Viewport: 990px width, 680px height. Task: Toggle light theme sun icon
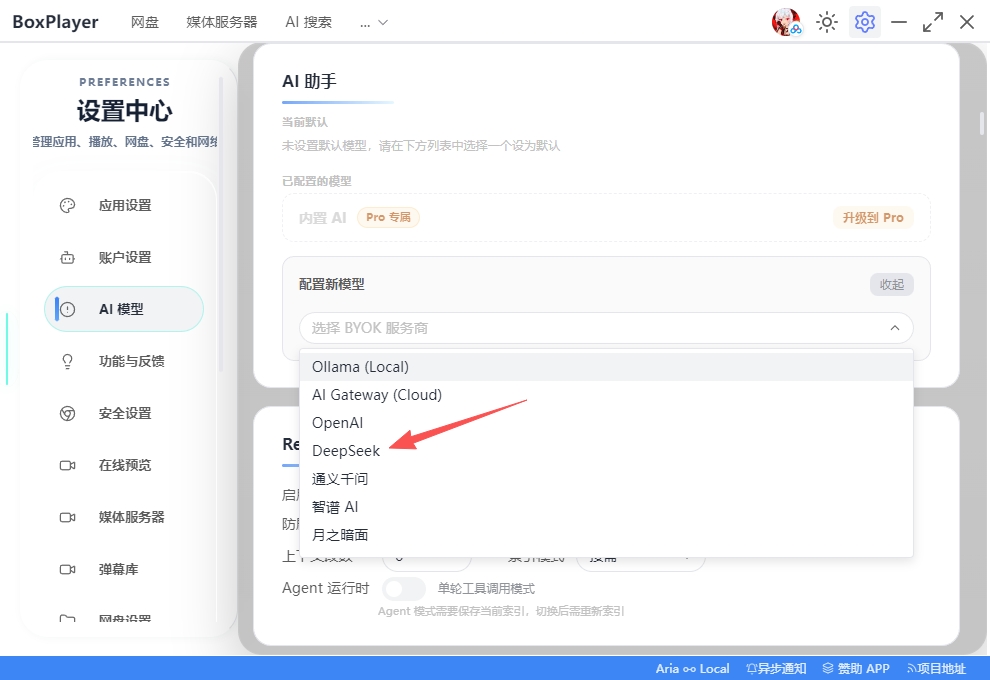(826, 22)
